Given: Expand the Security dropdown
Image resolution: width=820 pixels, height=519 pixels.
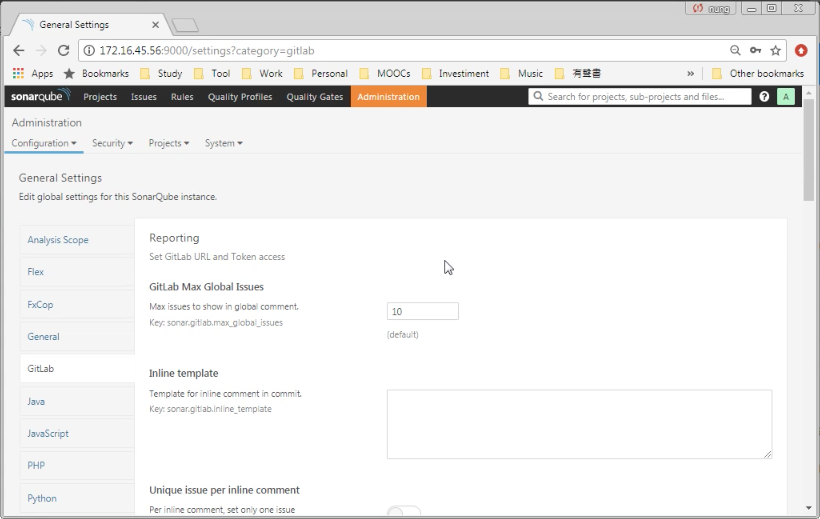Looking at the screenshot, I should (112, 143).
